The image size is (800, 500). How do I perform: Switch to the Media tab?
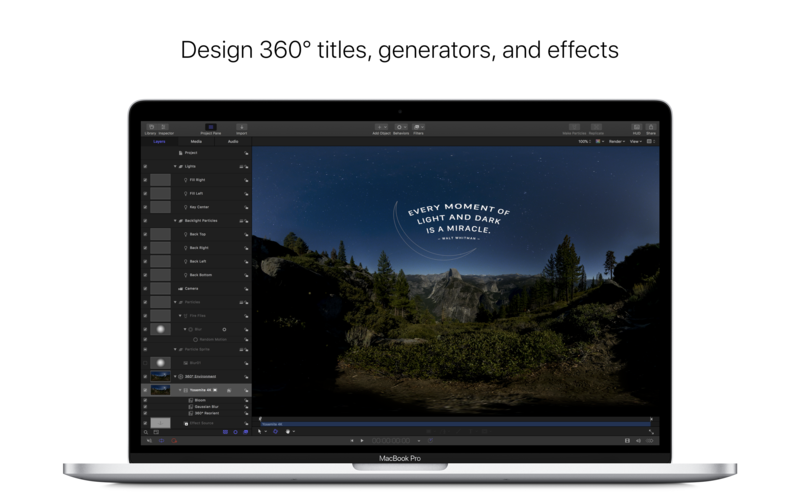click(196, 142)
